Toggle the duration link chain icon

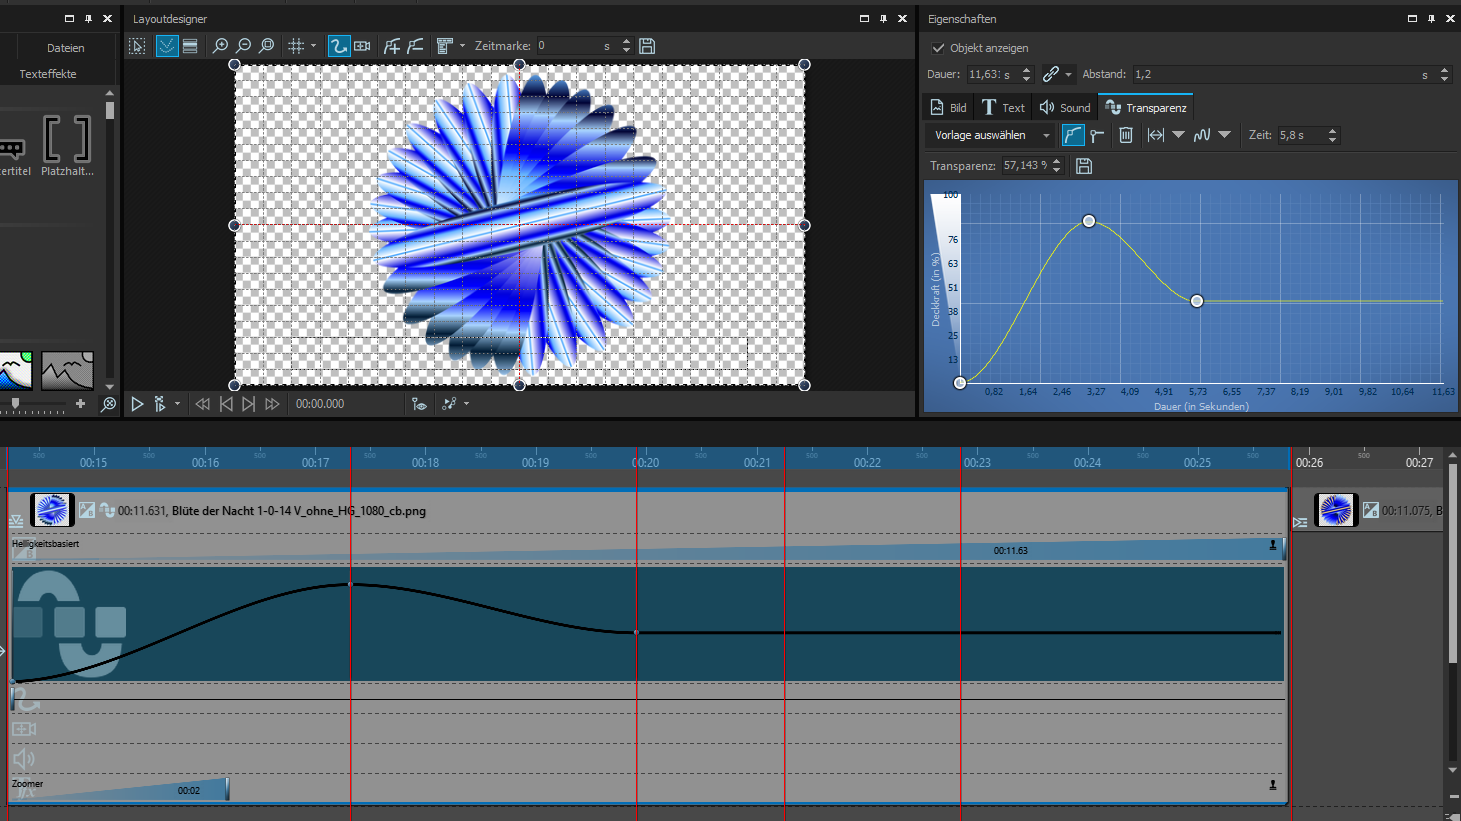(1050, 74)
